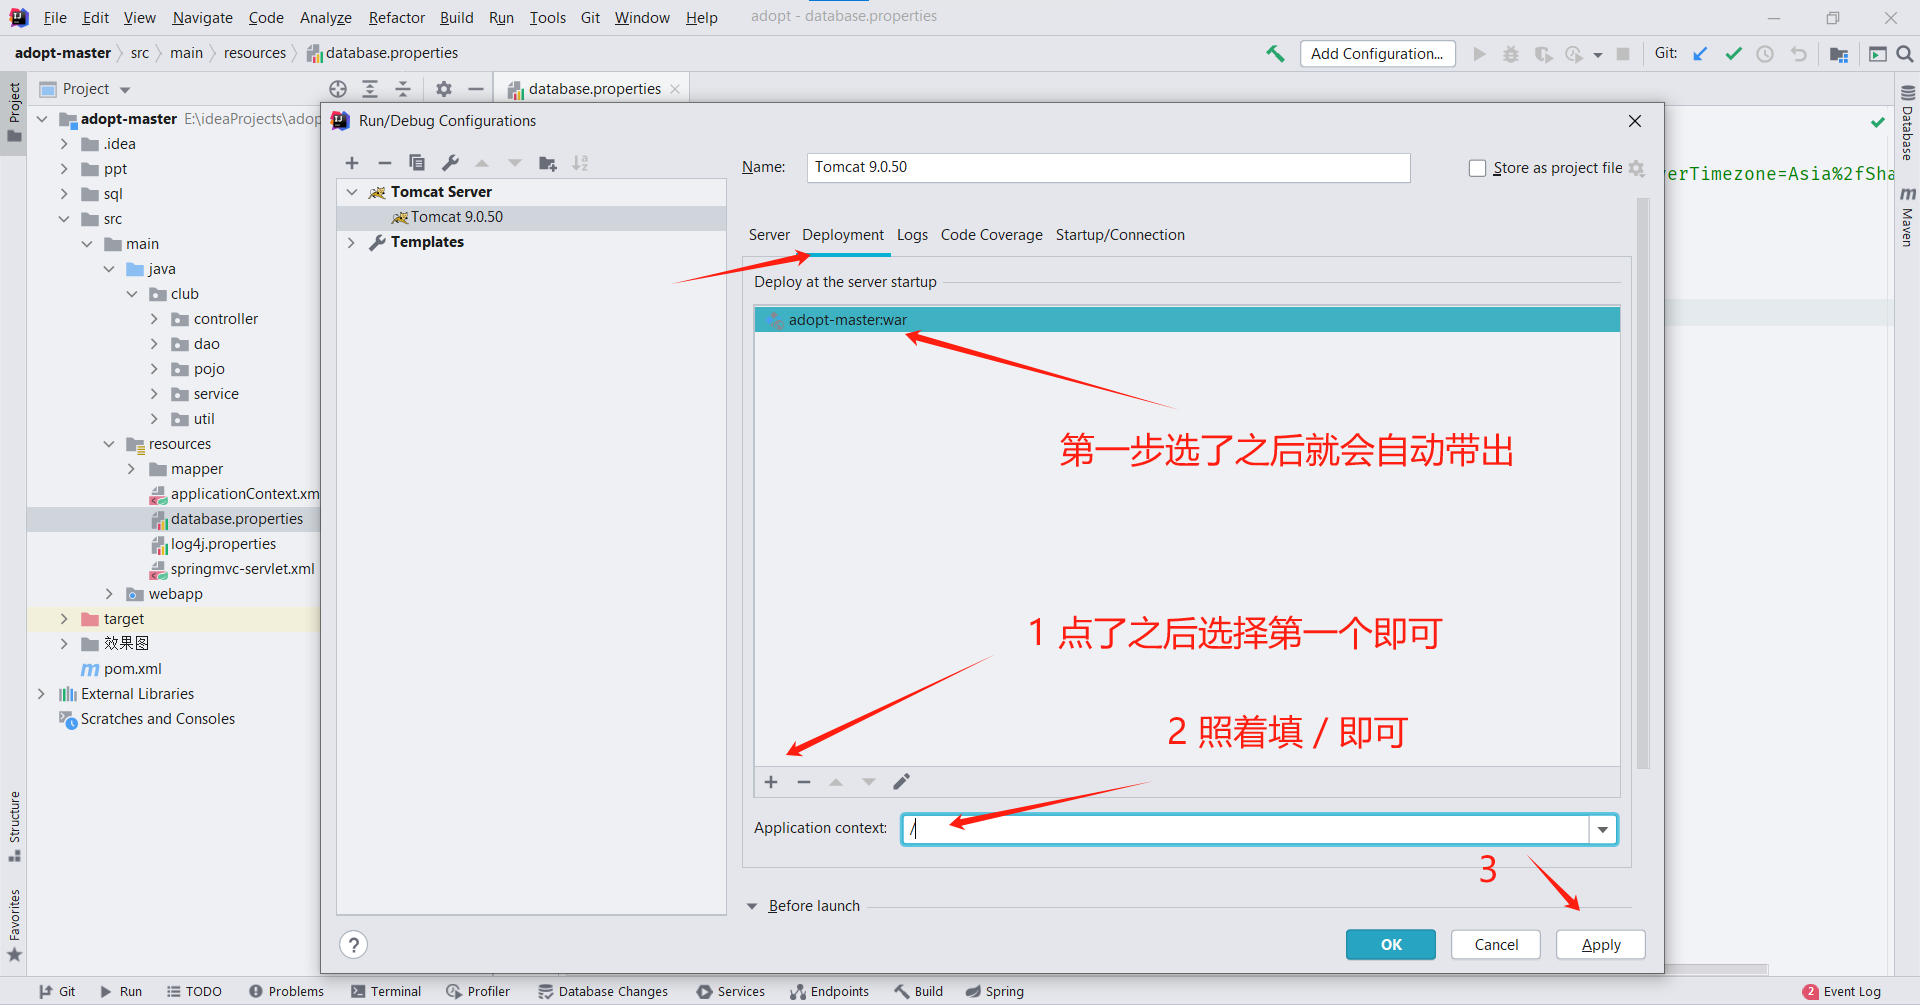Switch to the Startup/Connection tab
The height and width of the screenshot is (1005, 1920).
pos(1120,235)
